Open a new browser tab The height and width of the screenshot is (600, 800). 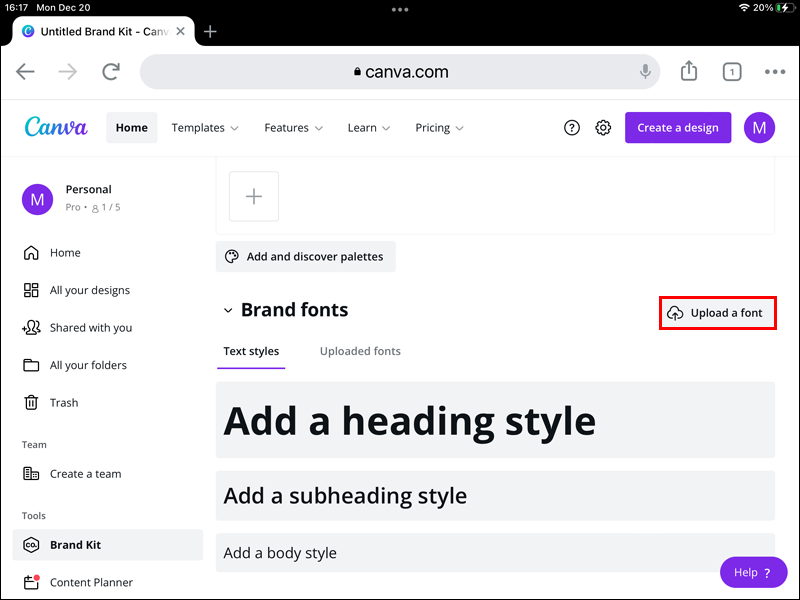(x=210, y=31)
